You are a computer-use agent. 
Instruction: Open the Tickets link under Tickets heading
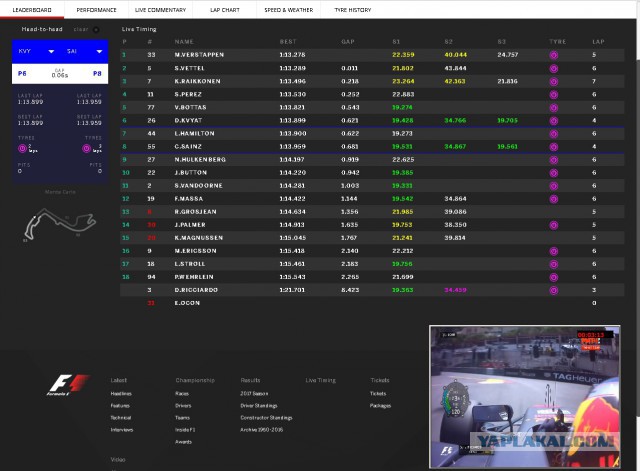pos(378,393)
